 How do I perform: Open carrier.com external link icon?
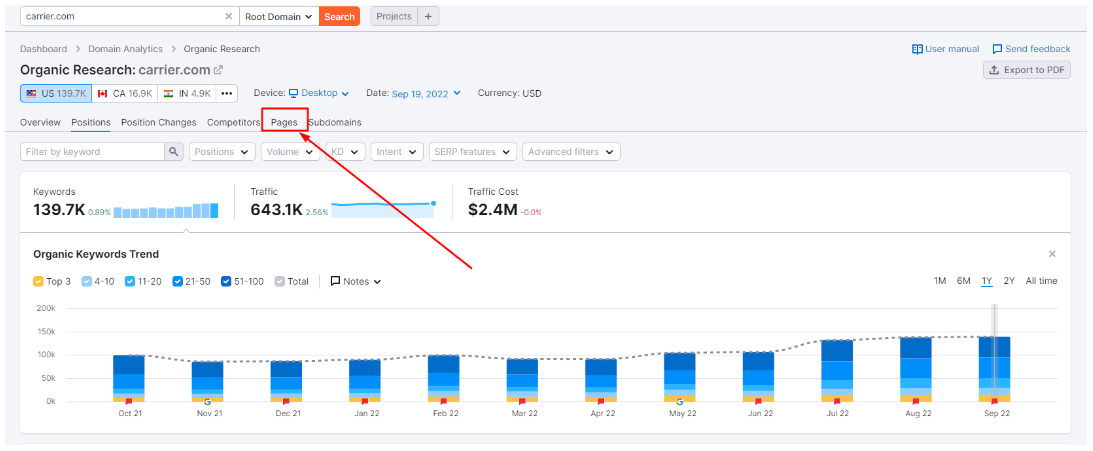click(x=218, y=70)
